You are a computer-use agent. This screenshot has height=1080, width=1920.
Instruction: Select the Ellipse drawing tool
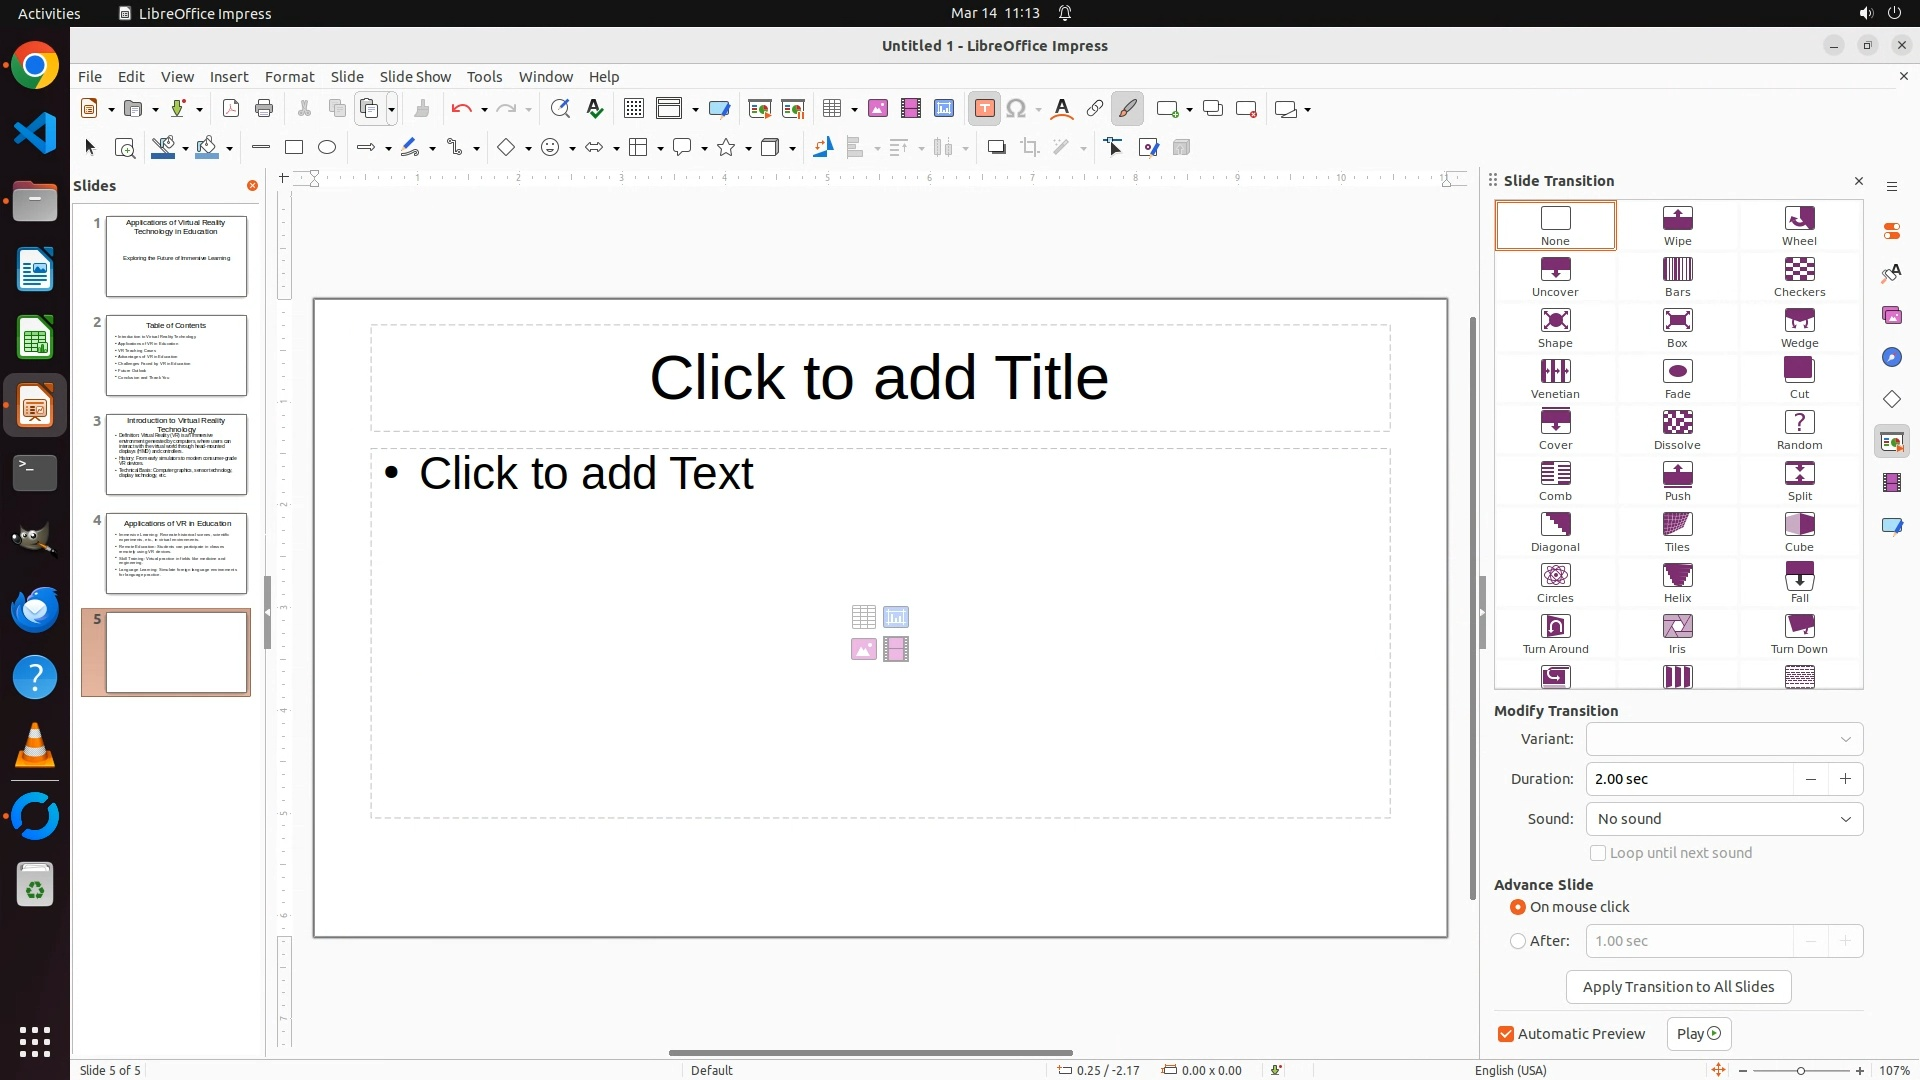(327, 148)
